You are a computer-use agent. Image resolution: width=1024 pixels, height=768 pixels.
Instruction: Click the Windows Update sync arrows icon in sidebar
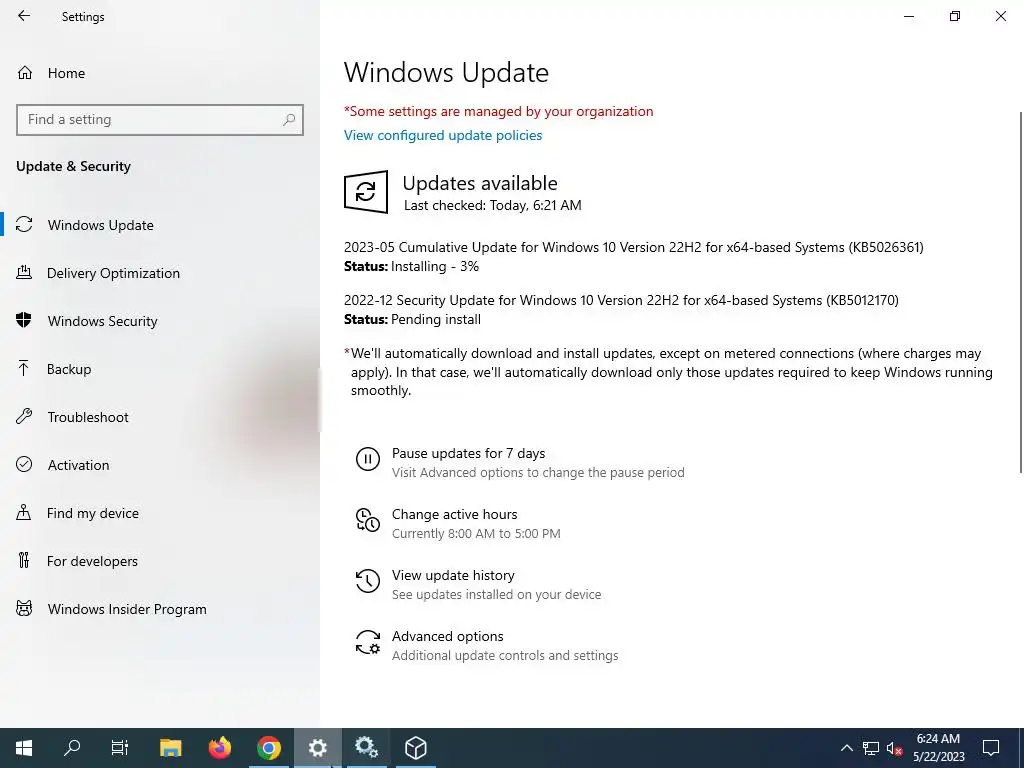tap(24, 225)
